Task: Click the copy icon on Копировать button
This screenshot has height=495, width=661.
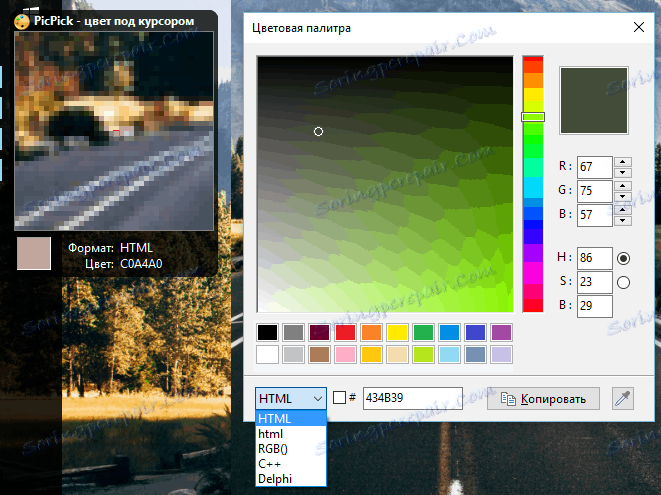Action: (508, 399)
